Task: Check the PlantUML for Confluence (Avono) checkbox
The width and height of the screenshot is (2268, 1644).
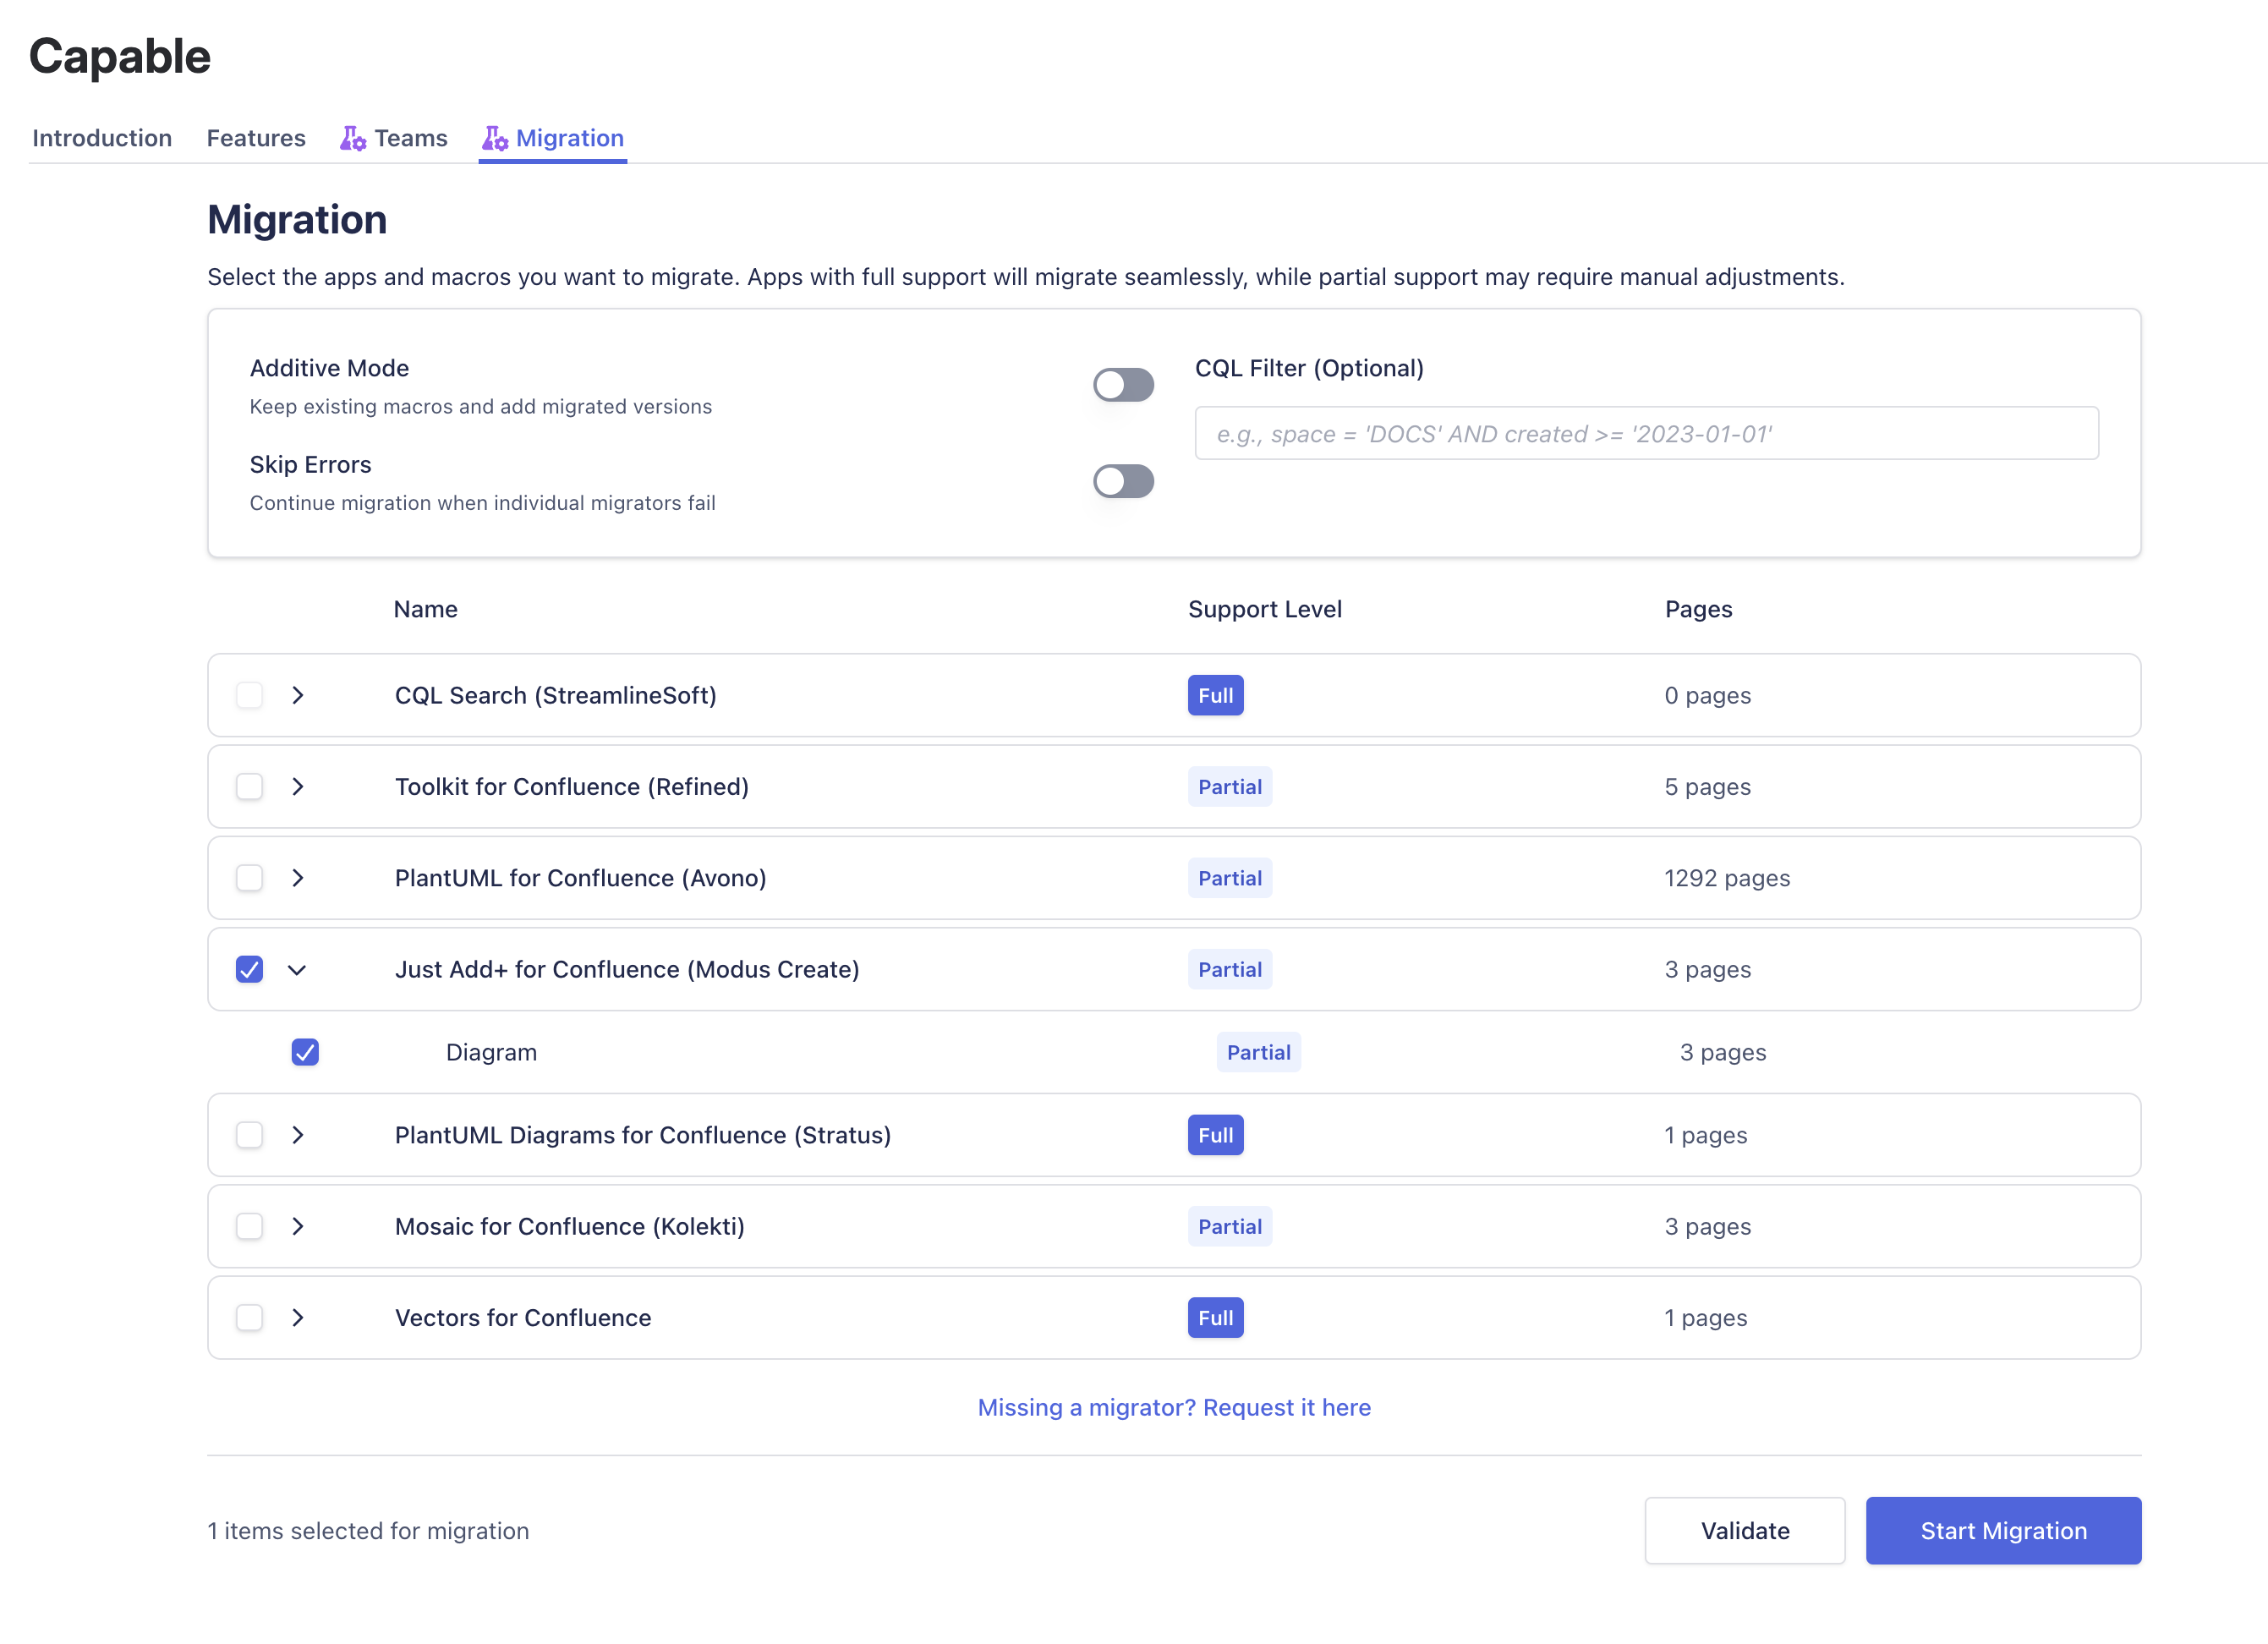Action: click(x=249, y=878)
